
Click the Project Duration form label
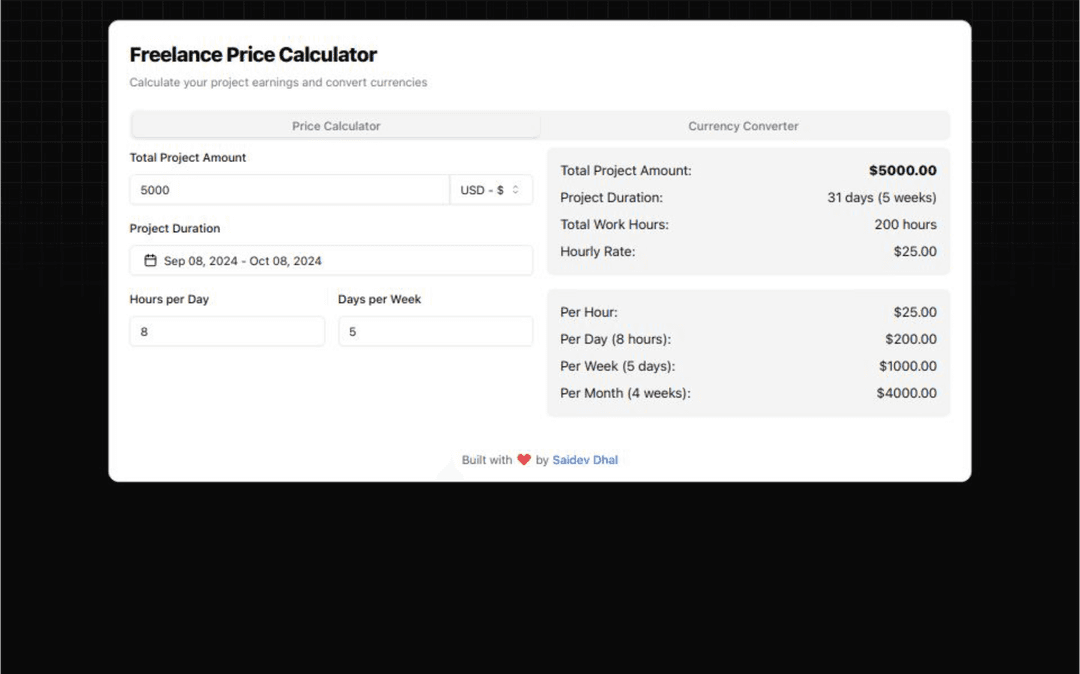click(175, 229)
